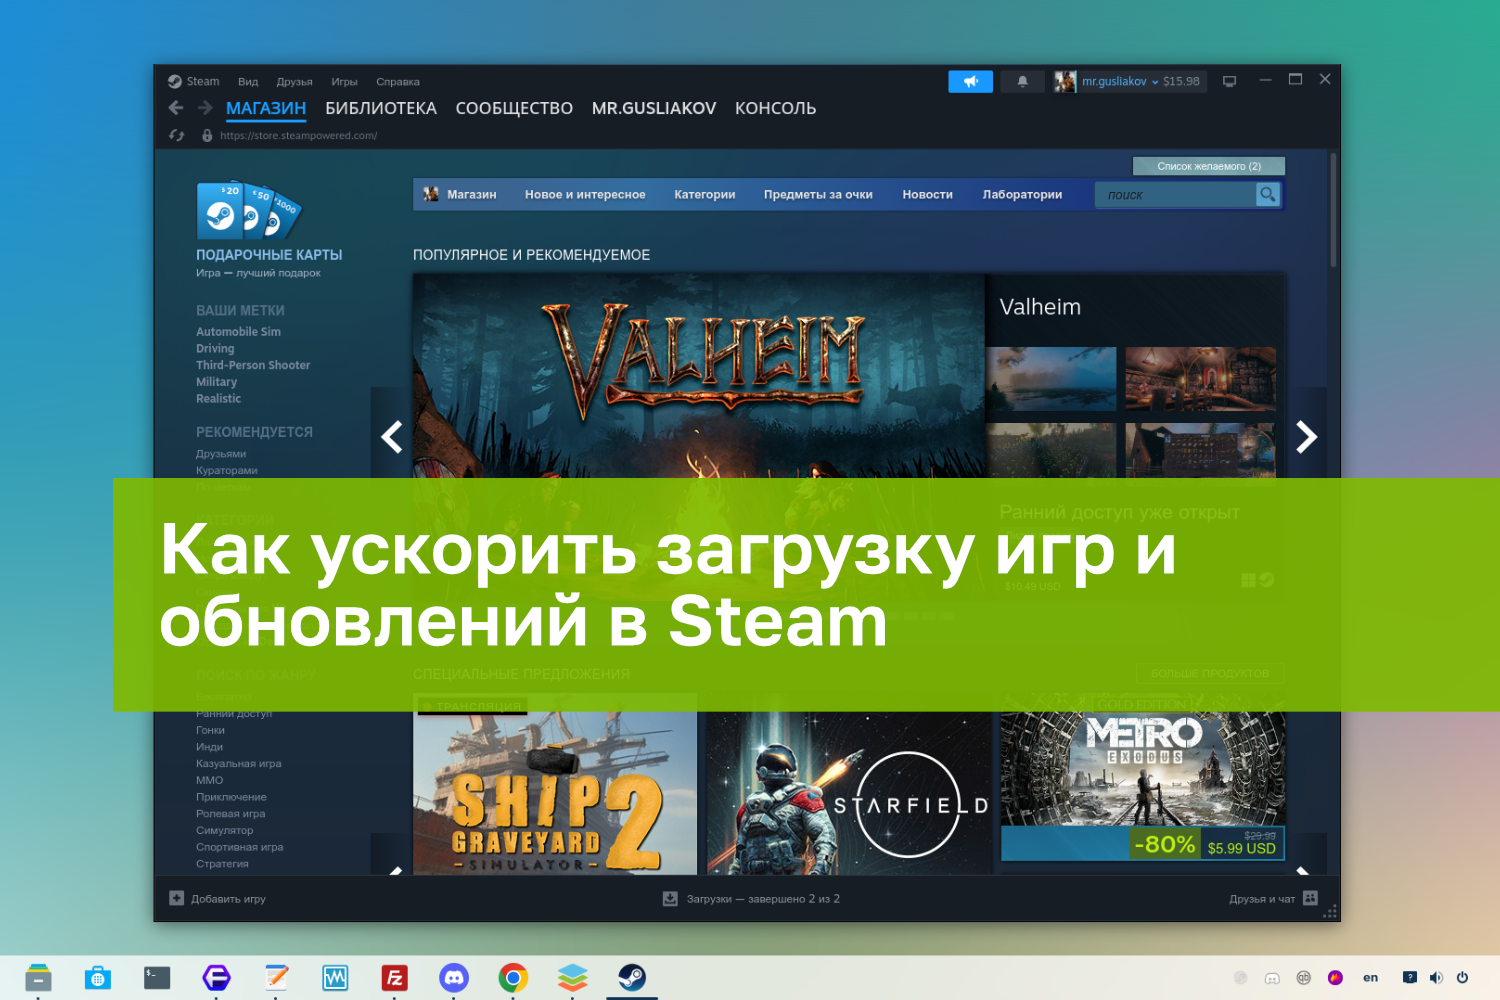Launch Discord from the taskbar
Viewport: 1500px width, 1000px height.
454,977
